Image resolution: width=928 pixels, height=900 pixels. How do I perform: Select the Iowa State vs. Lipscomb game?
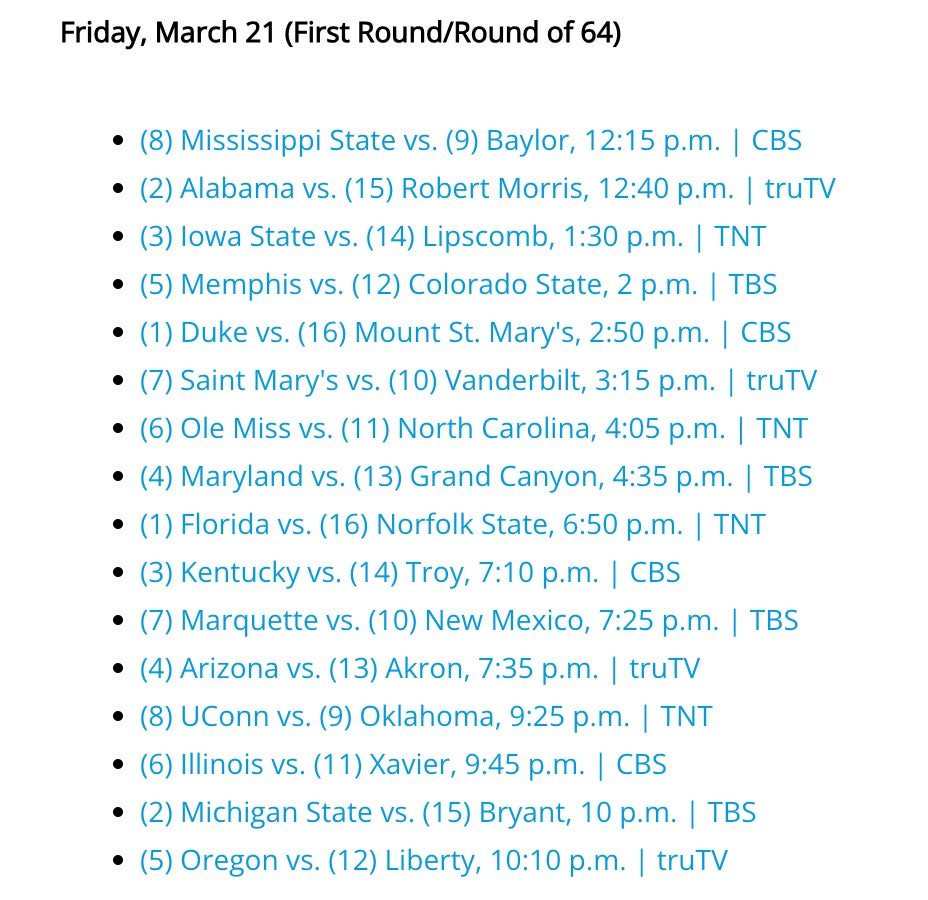pyautogui.click(x=452, y=237)
